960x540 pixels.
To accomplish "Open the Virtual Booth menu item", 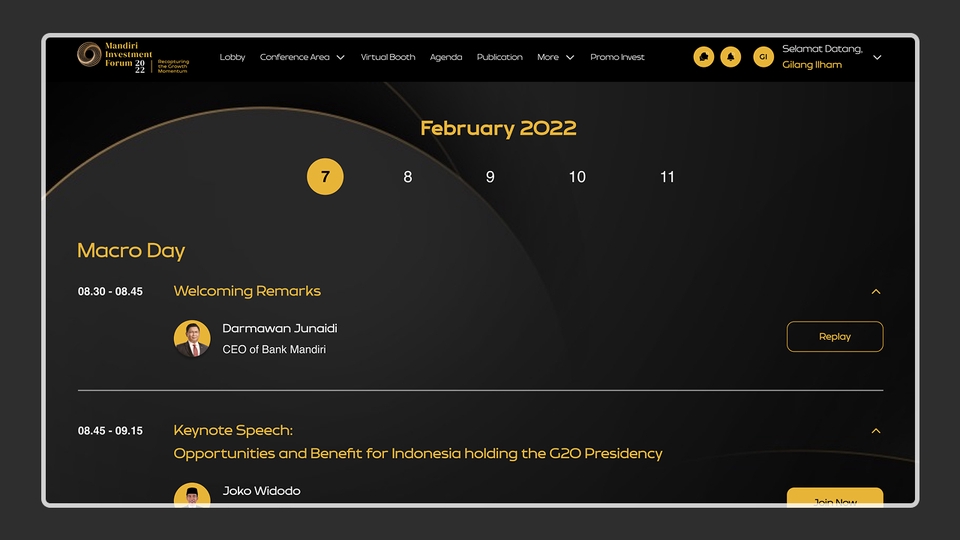I will tap(388, 57).
